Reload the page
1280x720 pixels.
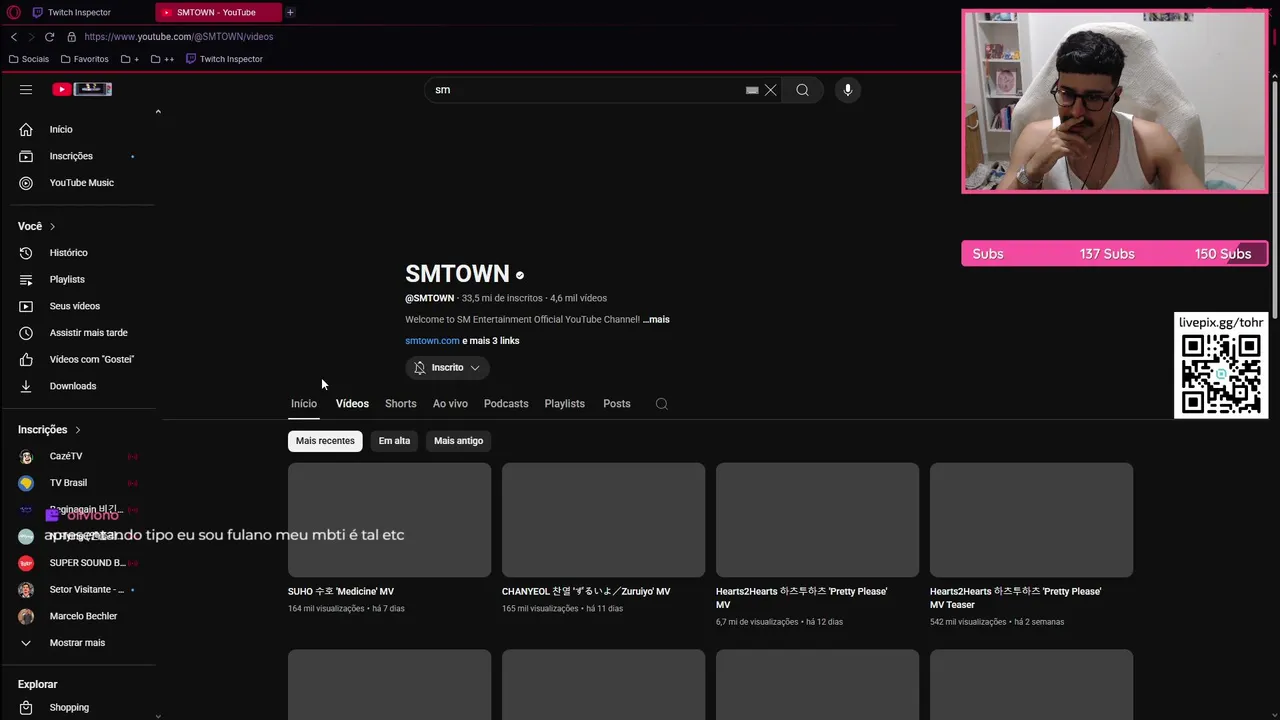coord(49,37)
